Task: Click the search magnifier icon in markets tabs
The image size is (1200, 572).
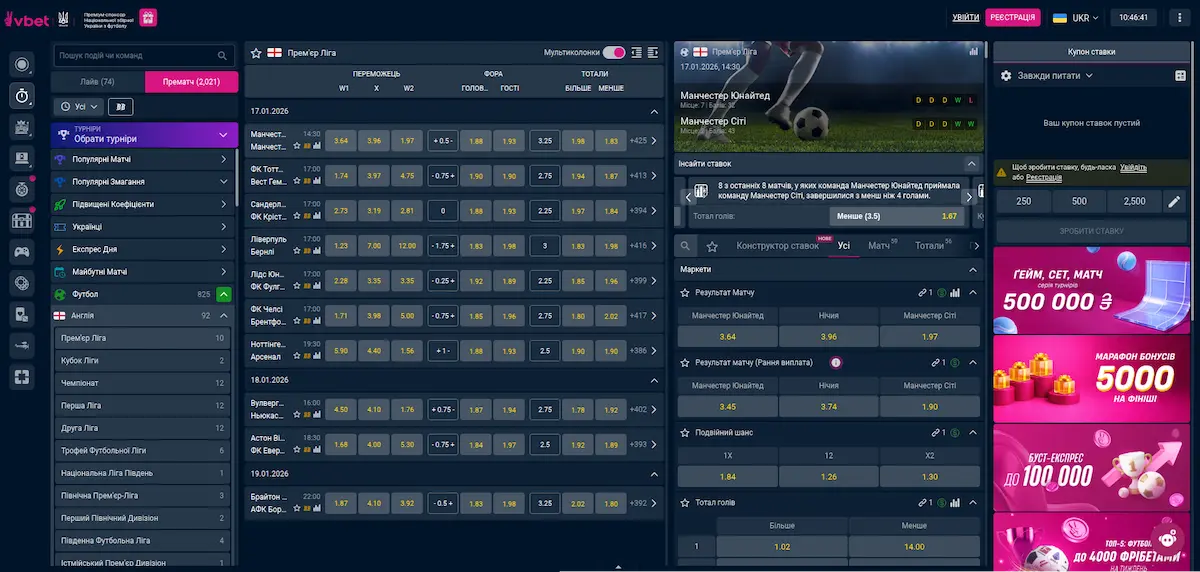Action: tap(684, 245)
